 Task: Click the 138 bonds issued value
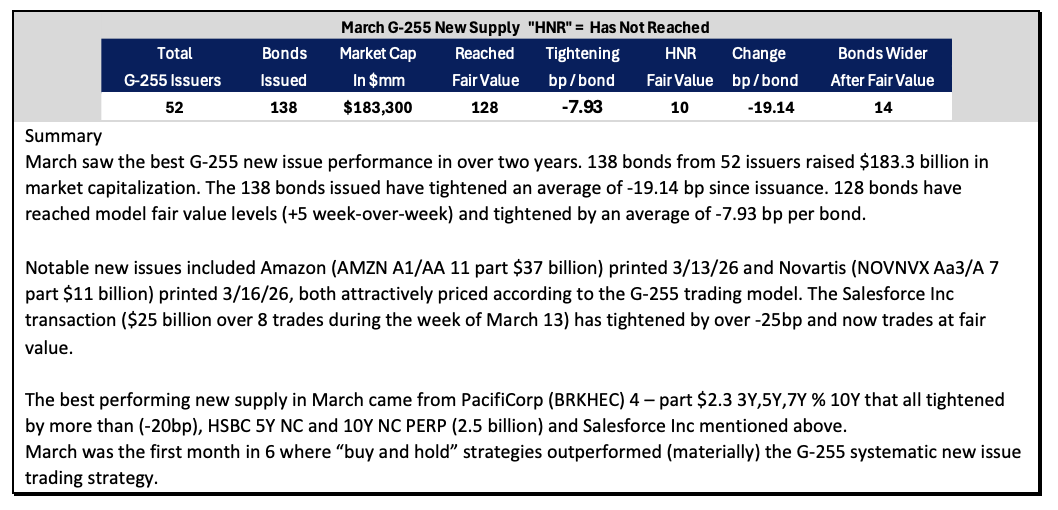click(283, 107)
